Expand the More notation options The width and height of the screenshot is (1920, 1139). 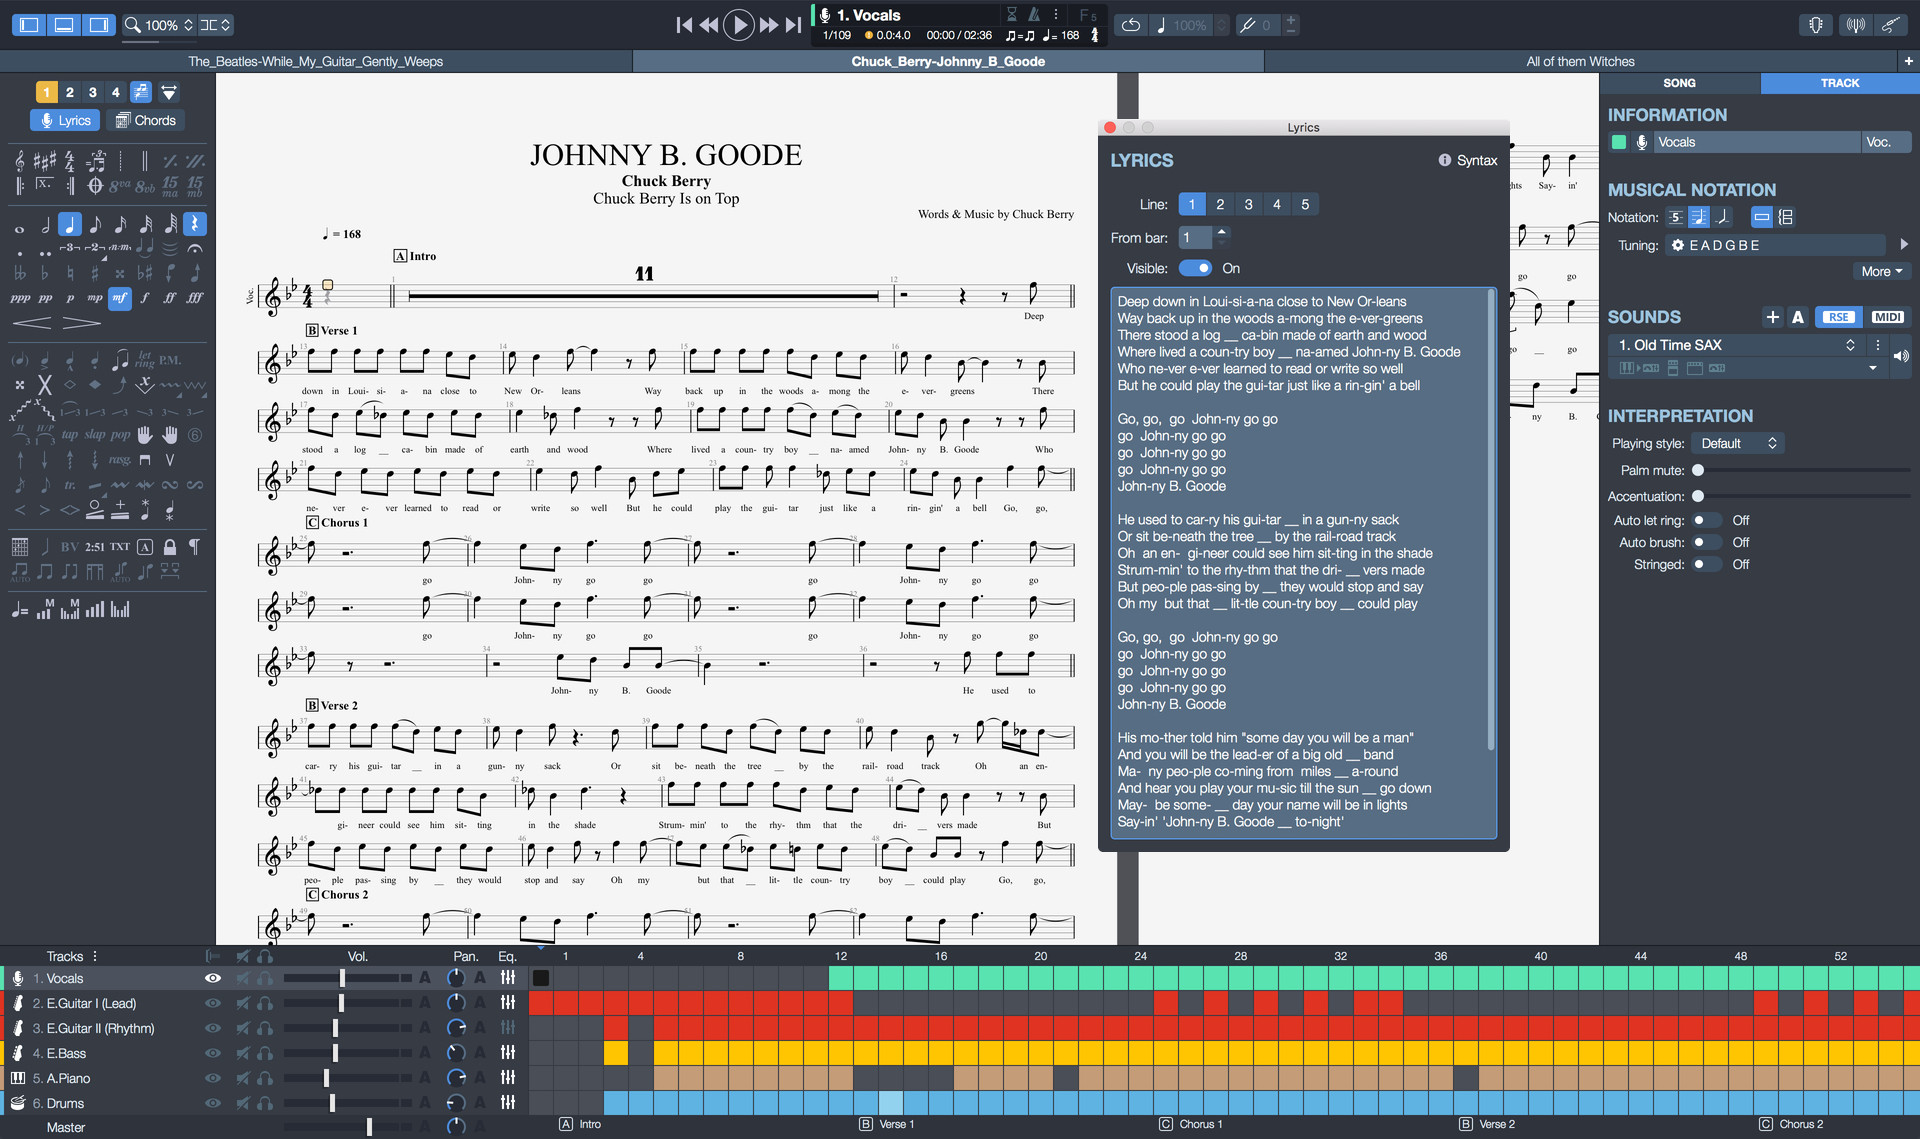point(1879,270)
